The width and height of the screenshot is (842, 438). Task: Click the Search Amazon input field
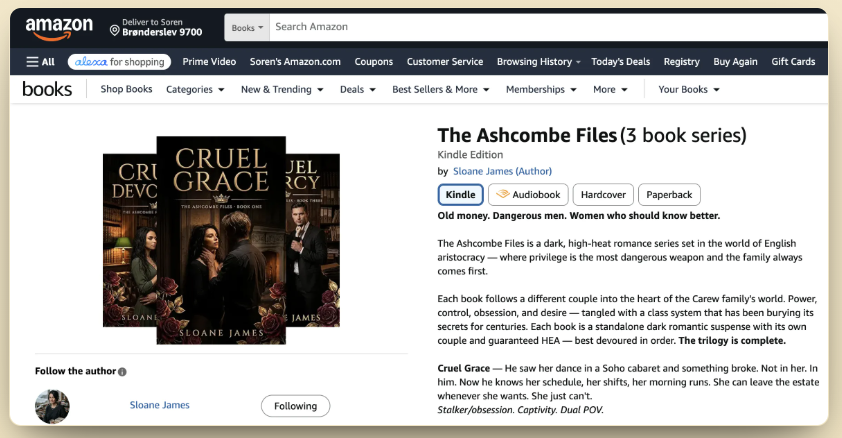[548, 27]
